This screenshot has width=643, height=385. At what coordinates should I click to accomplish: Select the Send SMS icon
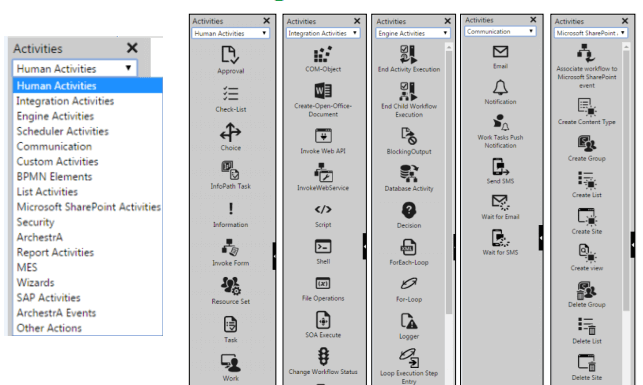click(500, 167)
